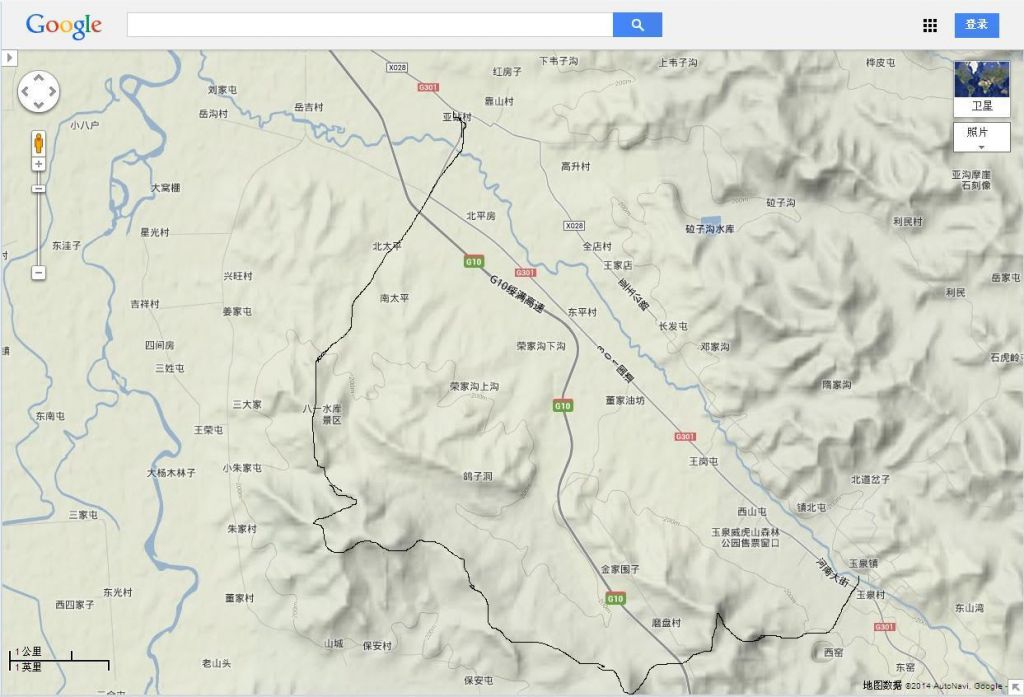Click the 董家油坊 label
Viewport: 1024px width, 697px height.
click(x=625, y=400)
